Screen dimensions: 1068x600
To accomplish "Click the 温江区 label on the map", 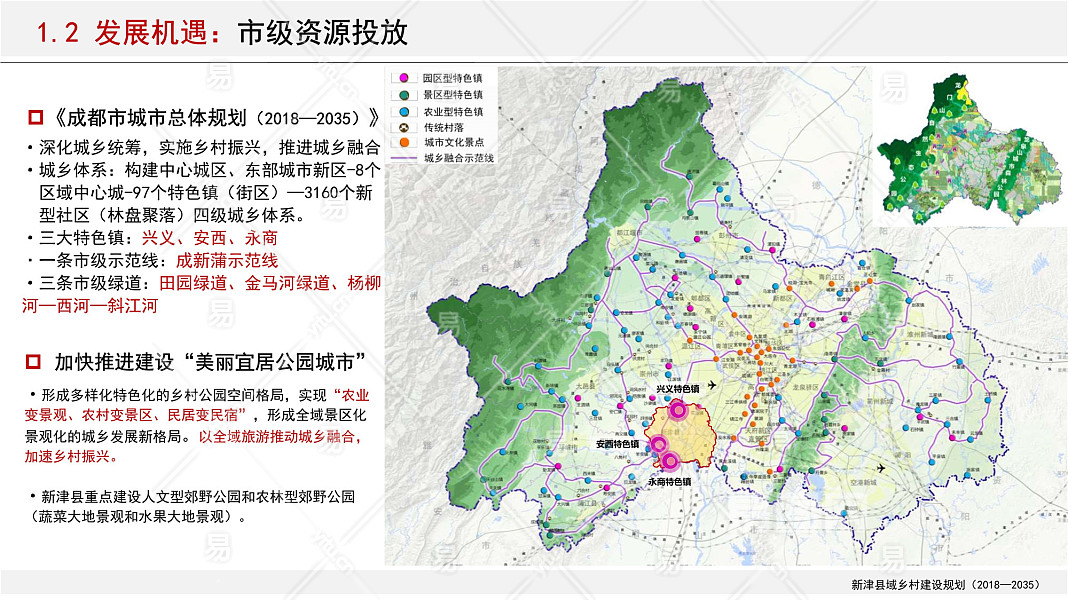I will 691,346.
